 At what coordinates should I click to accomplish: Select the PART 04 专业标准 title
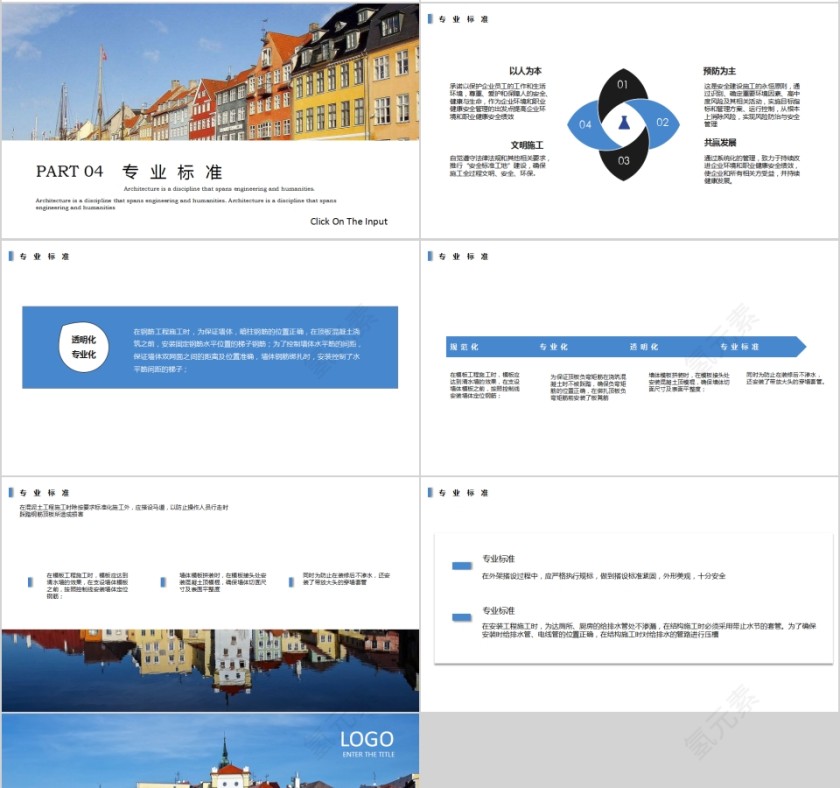128,171
